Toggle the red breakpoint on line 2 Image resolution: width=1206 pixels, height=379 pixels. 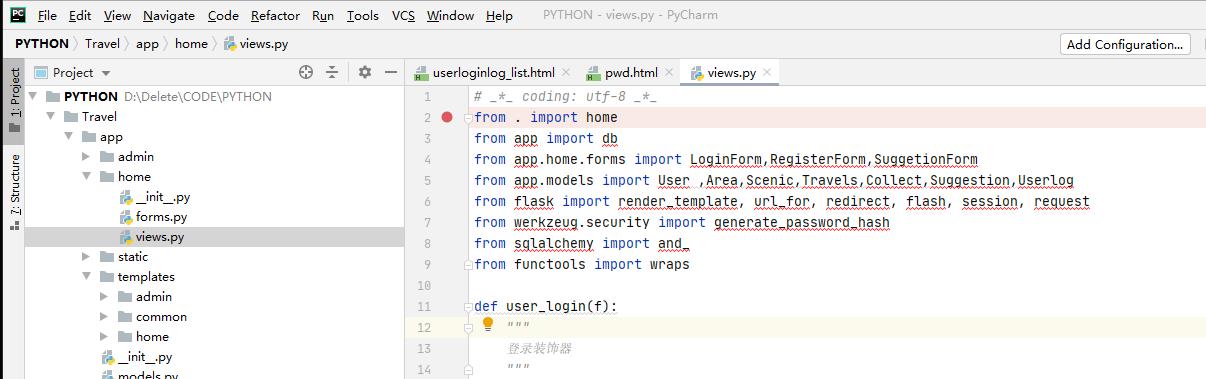click(x=447, y=117)
